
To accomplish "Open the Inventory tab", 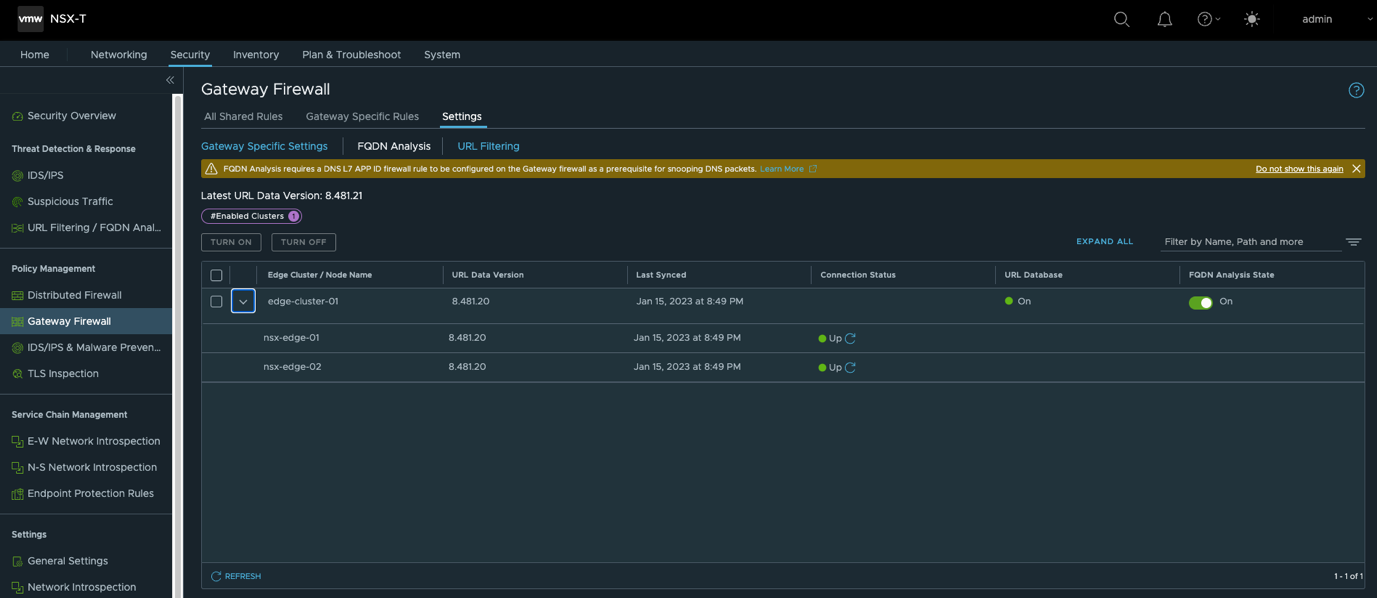I will tap(256, 55).
